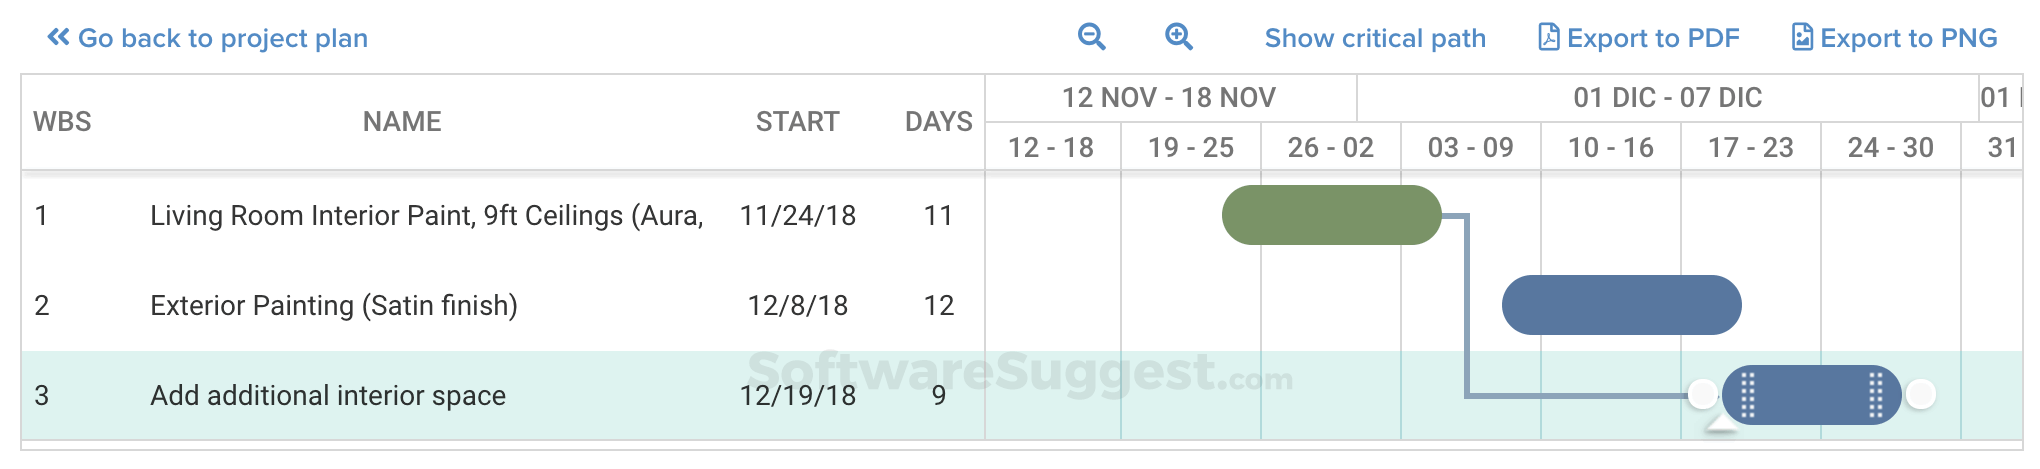Click the progress triangle under third task bar

point(1721,426)
